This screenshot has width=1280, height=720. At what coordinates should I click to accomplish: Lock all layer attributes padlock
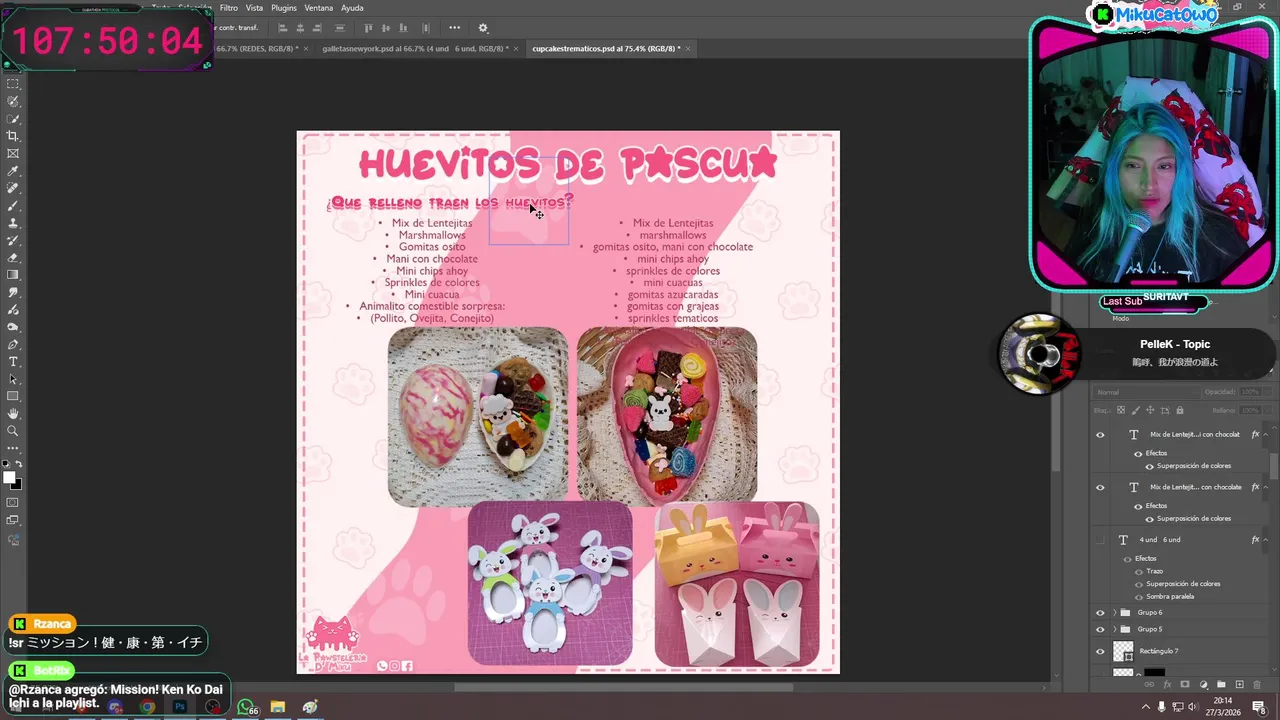1180,410
